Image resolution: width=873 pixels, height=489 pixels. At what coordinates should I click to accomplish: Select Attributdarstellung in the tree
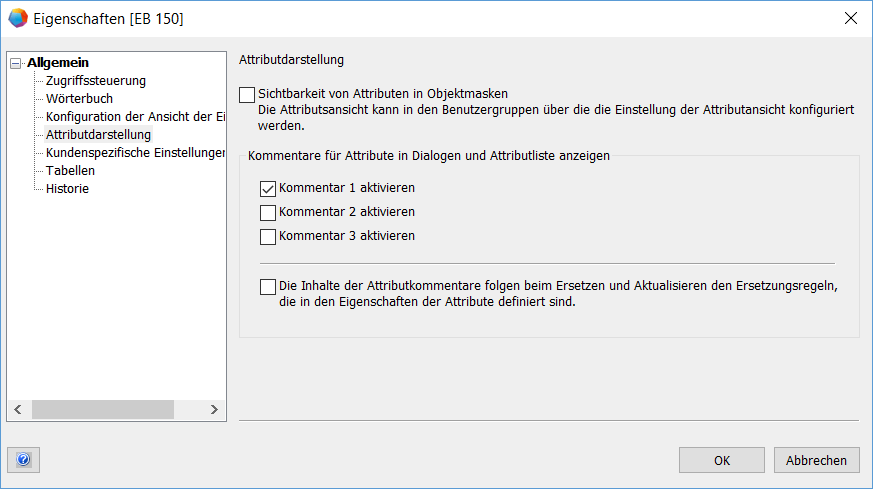tap(98, 135)
